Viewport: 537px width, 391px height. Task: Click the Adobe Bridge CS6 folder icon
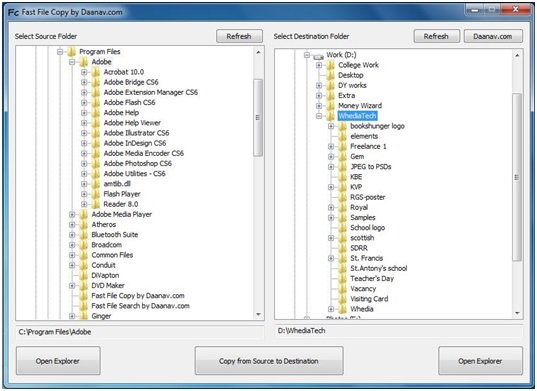pos(96,82)
